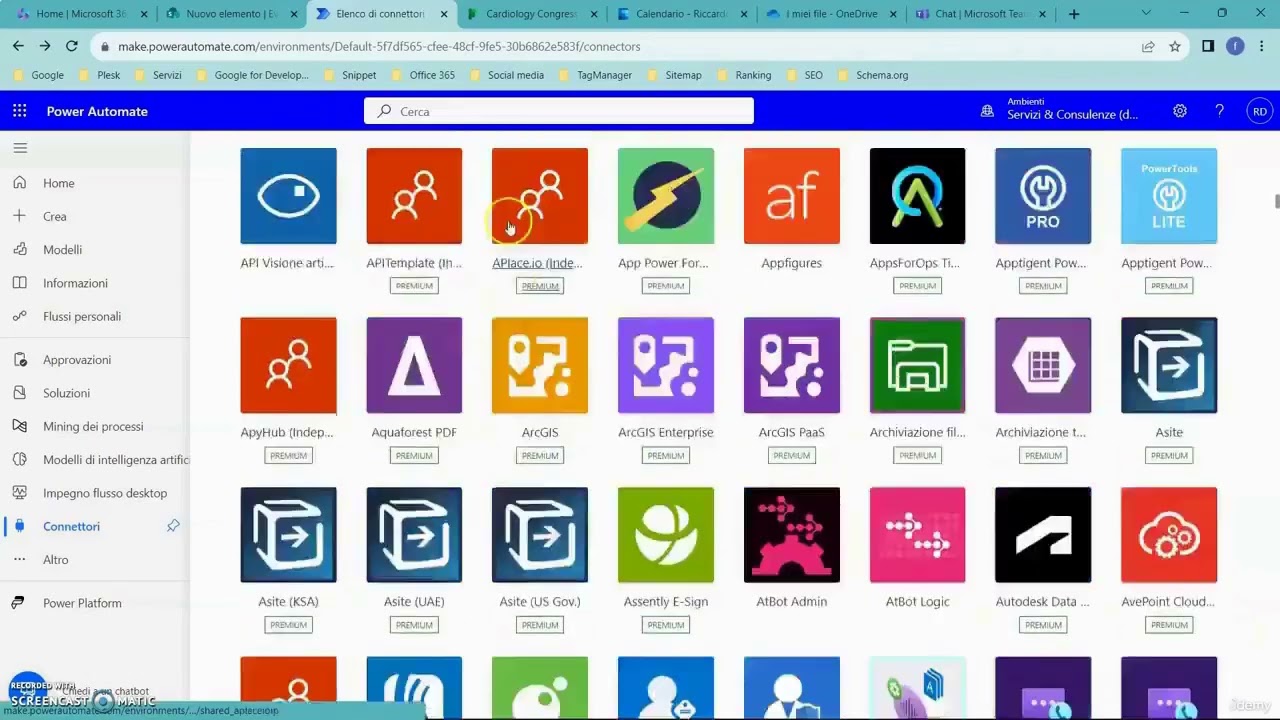This screenshot has width=1280, height=720.
Task: Click the browser back arrow
Action: click(18, 46)
